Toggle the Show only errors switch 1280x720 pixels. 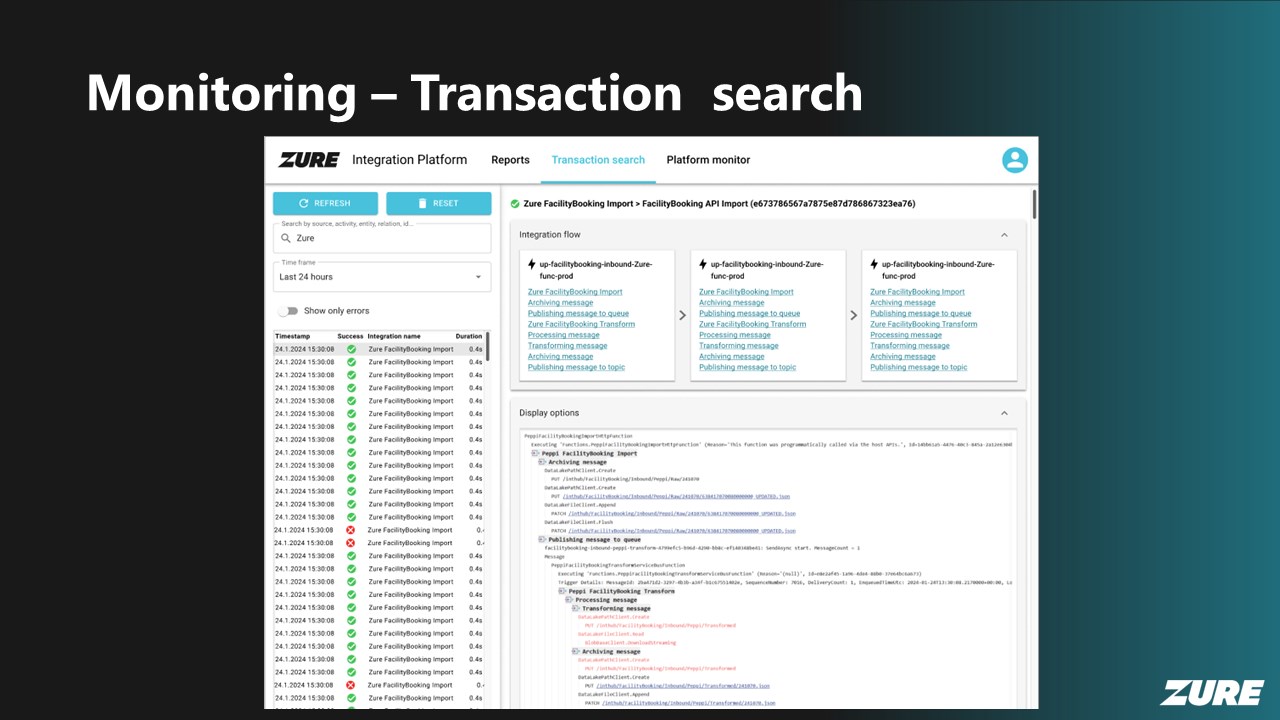[x=288, y=311]
